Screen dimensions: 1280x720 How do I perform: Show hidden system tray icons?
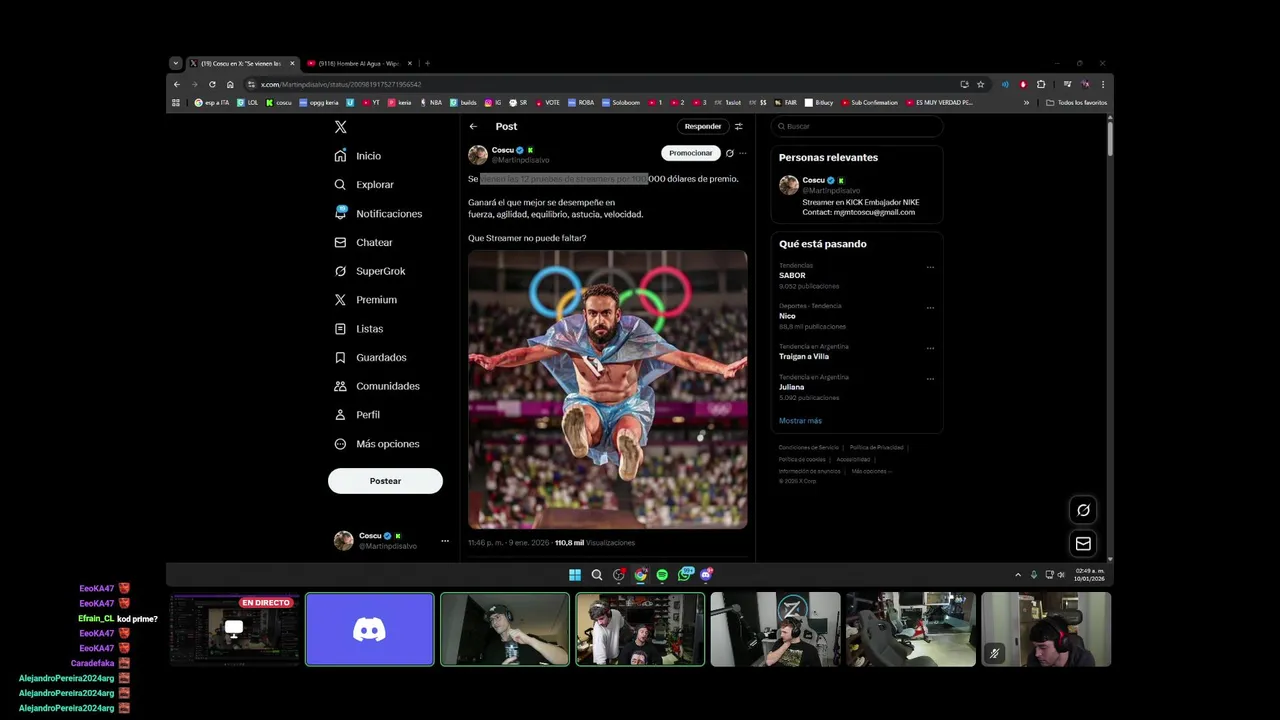[x=1018, y=575]
